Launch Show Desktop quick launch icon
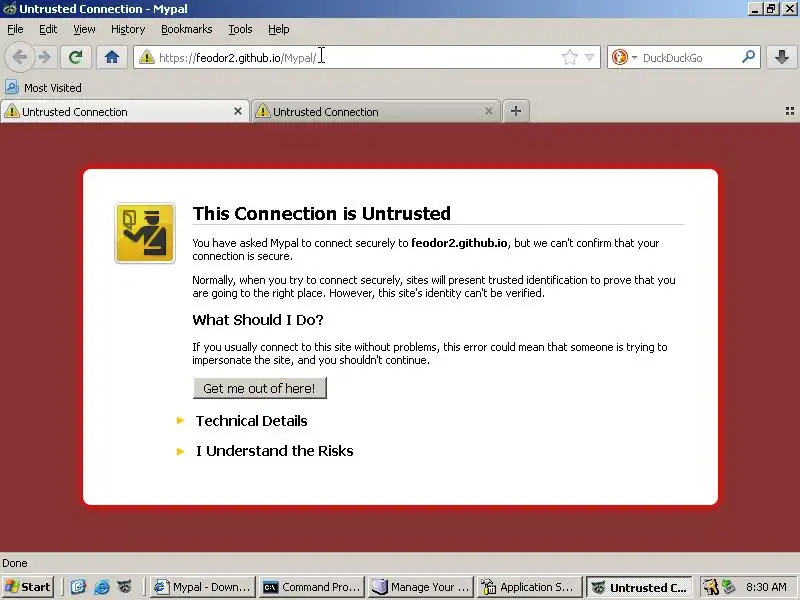800x600 pixels. click(x=78, y=587)
